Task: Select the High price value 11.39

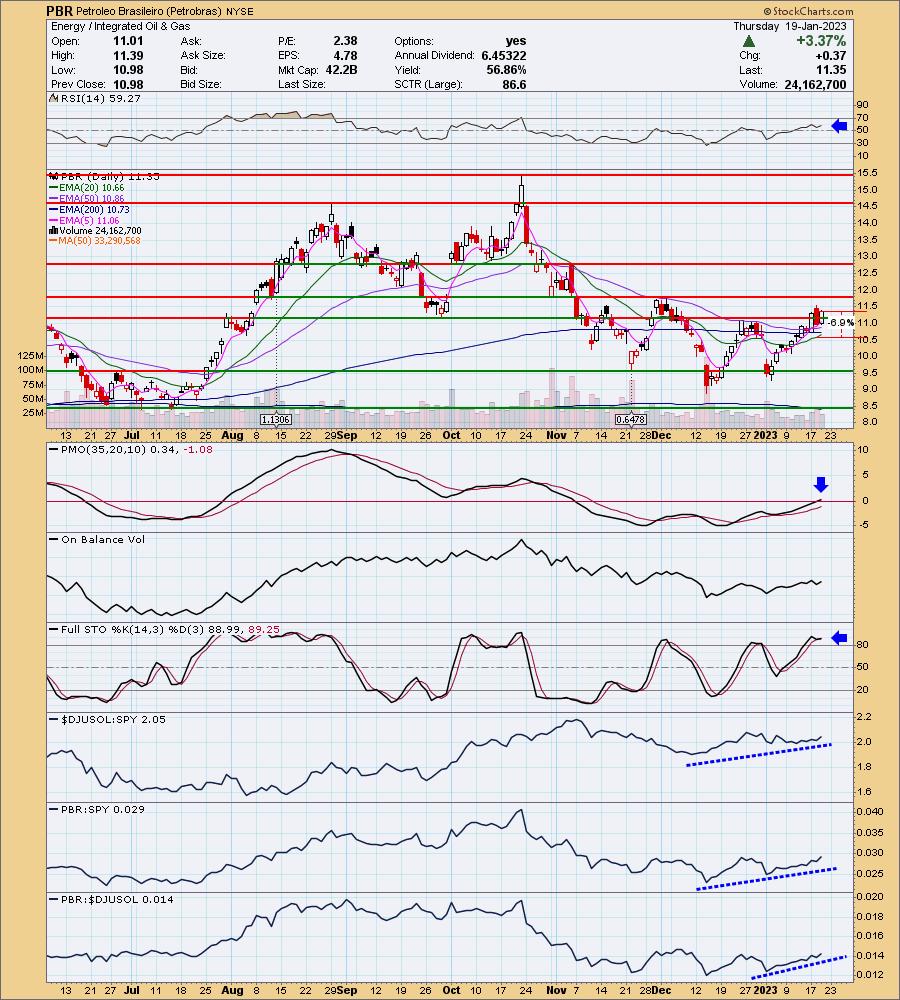Action: click(x=128, y=55)
